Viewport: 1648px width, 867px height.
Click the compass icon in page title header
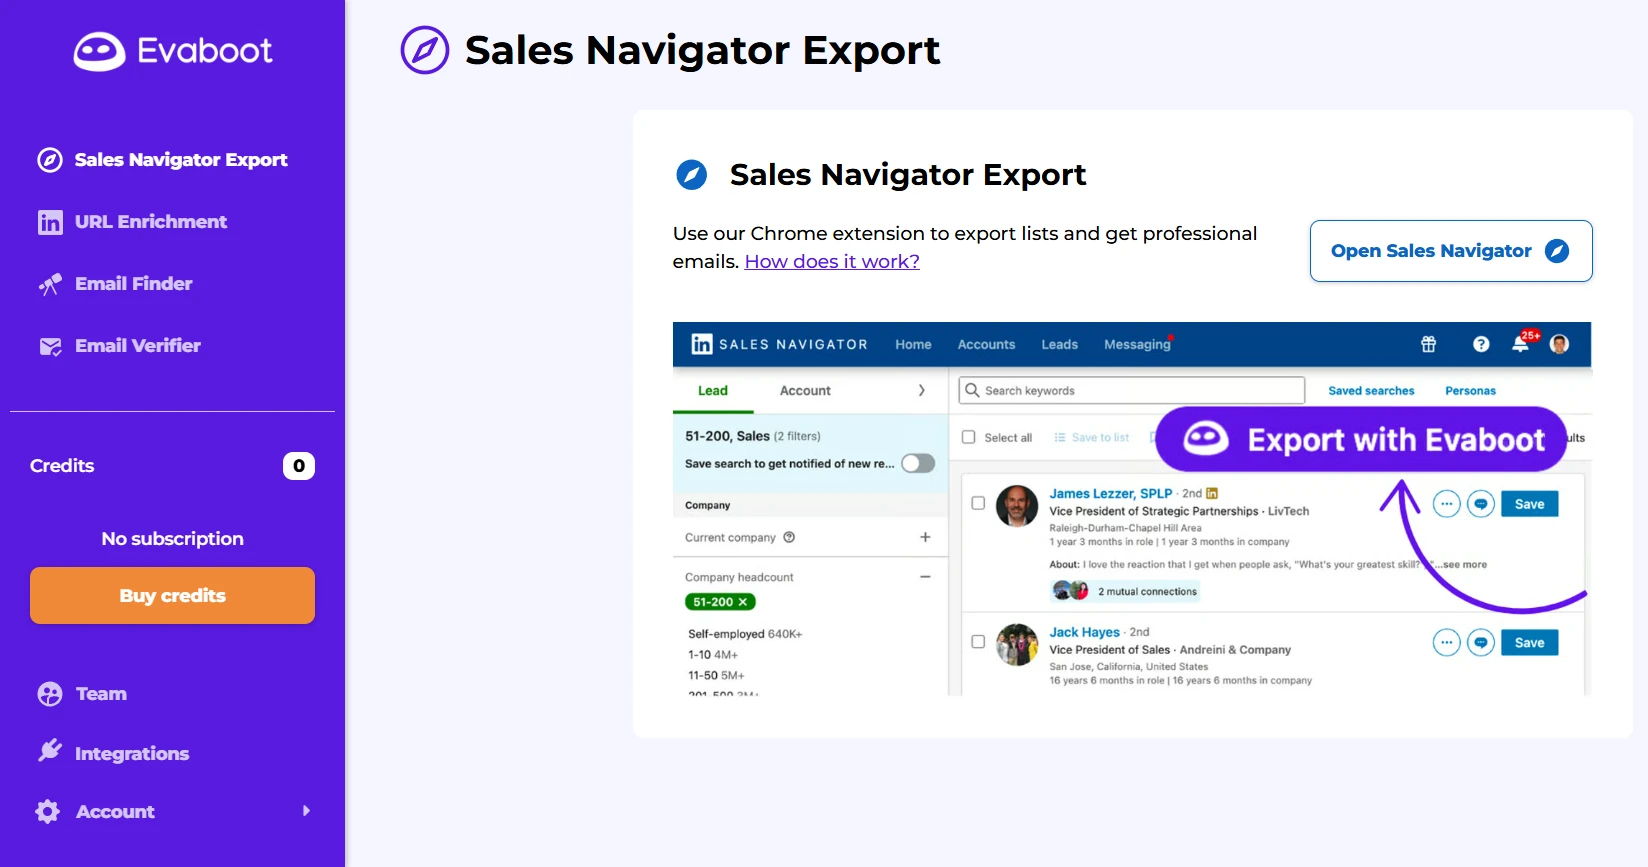coord(425,50)
